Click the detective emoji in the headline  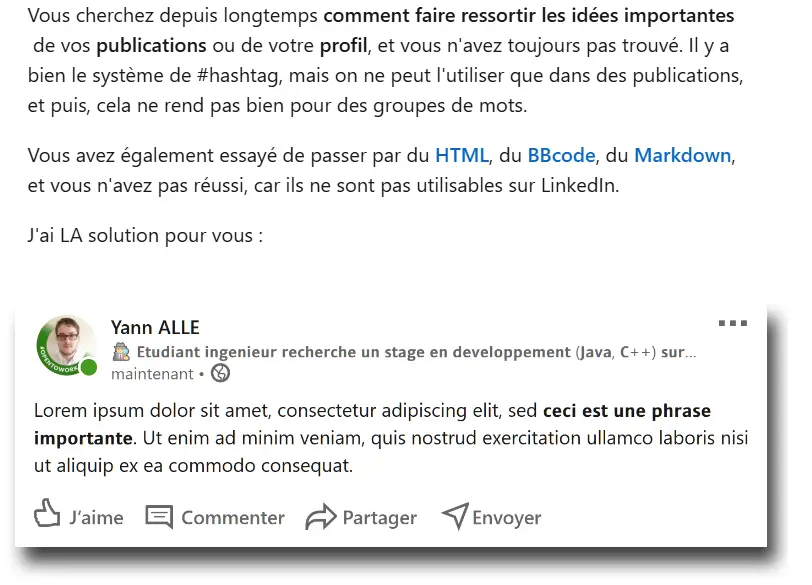[x=121, y=352]
